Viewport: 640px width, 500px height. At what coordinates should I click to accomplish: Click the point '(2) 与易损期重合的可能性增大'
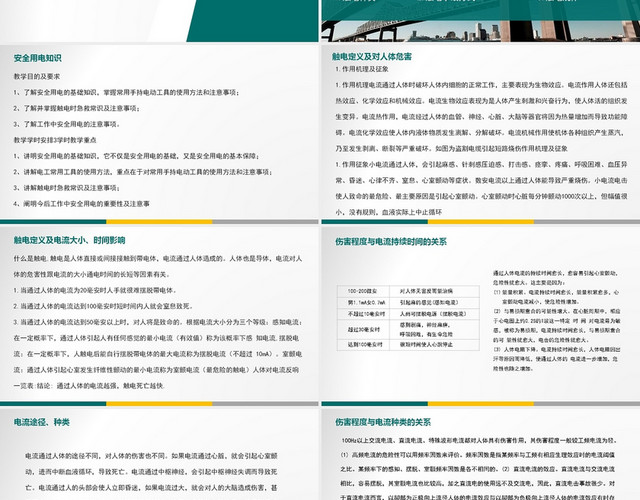pyautogui.click(x=556, y=325)
